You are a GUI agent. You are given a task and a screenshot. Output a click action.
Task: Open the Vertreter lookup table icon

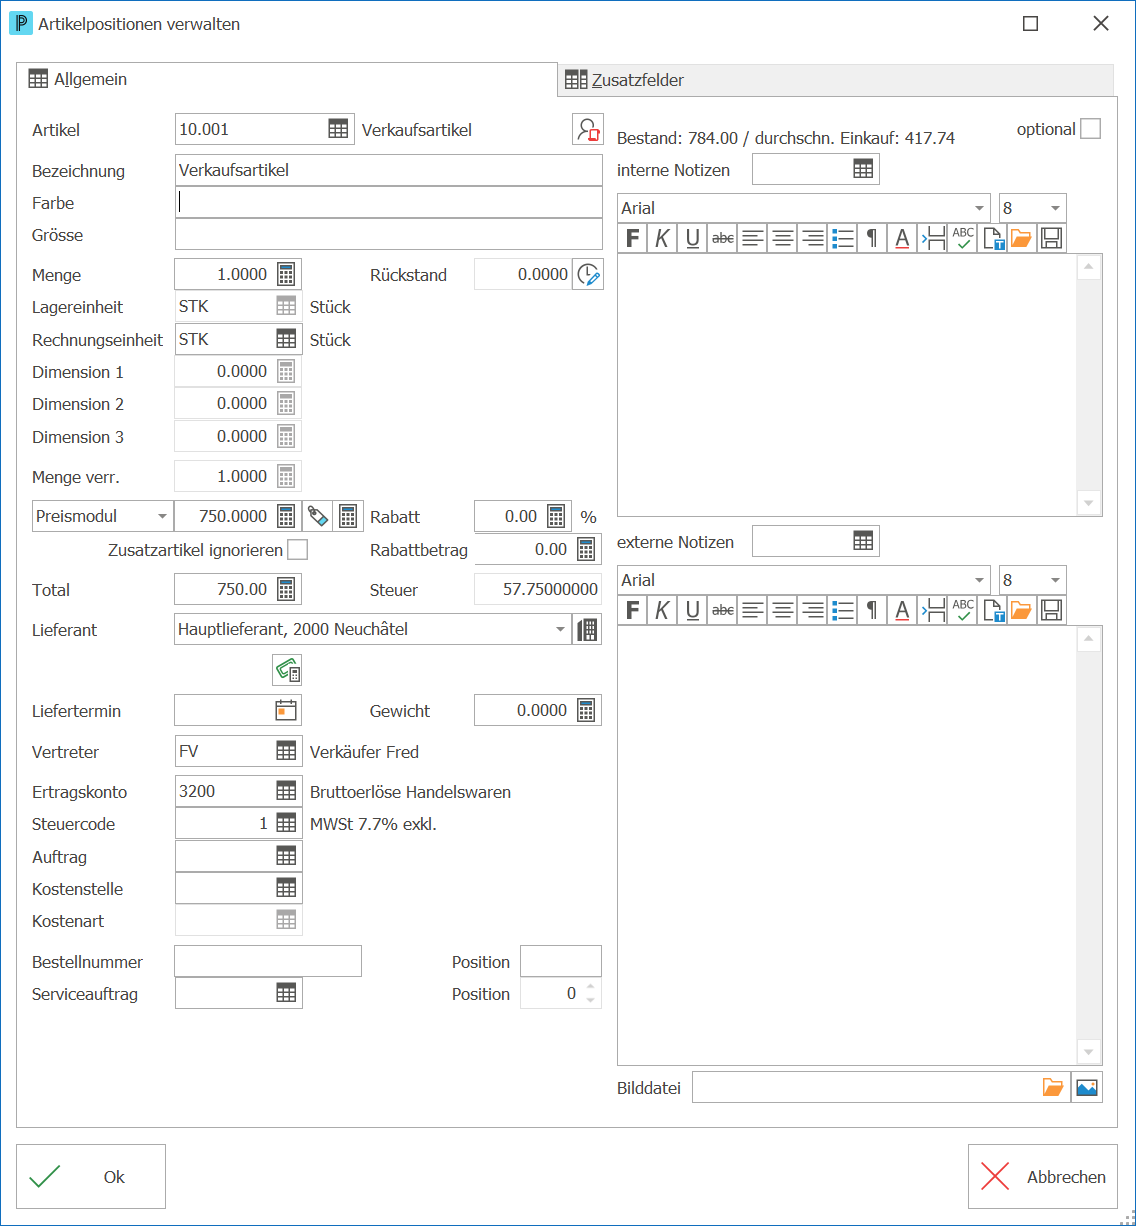point(286,751)
